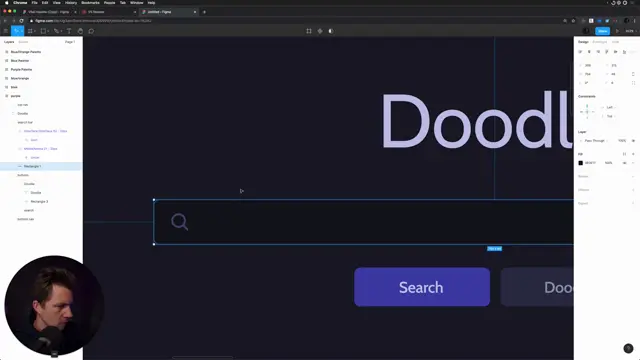Select the blue frame layer
The width and height of the screenshot is (640, 360).
pyautogui.click(x=14, y=87)
